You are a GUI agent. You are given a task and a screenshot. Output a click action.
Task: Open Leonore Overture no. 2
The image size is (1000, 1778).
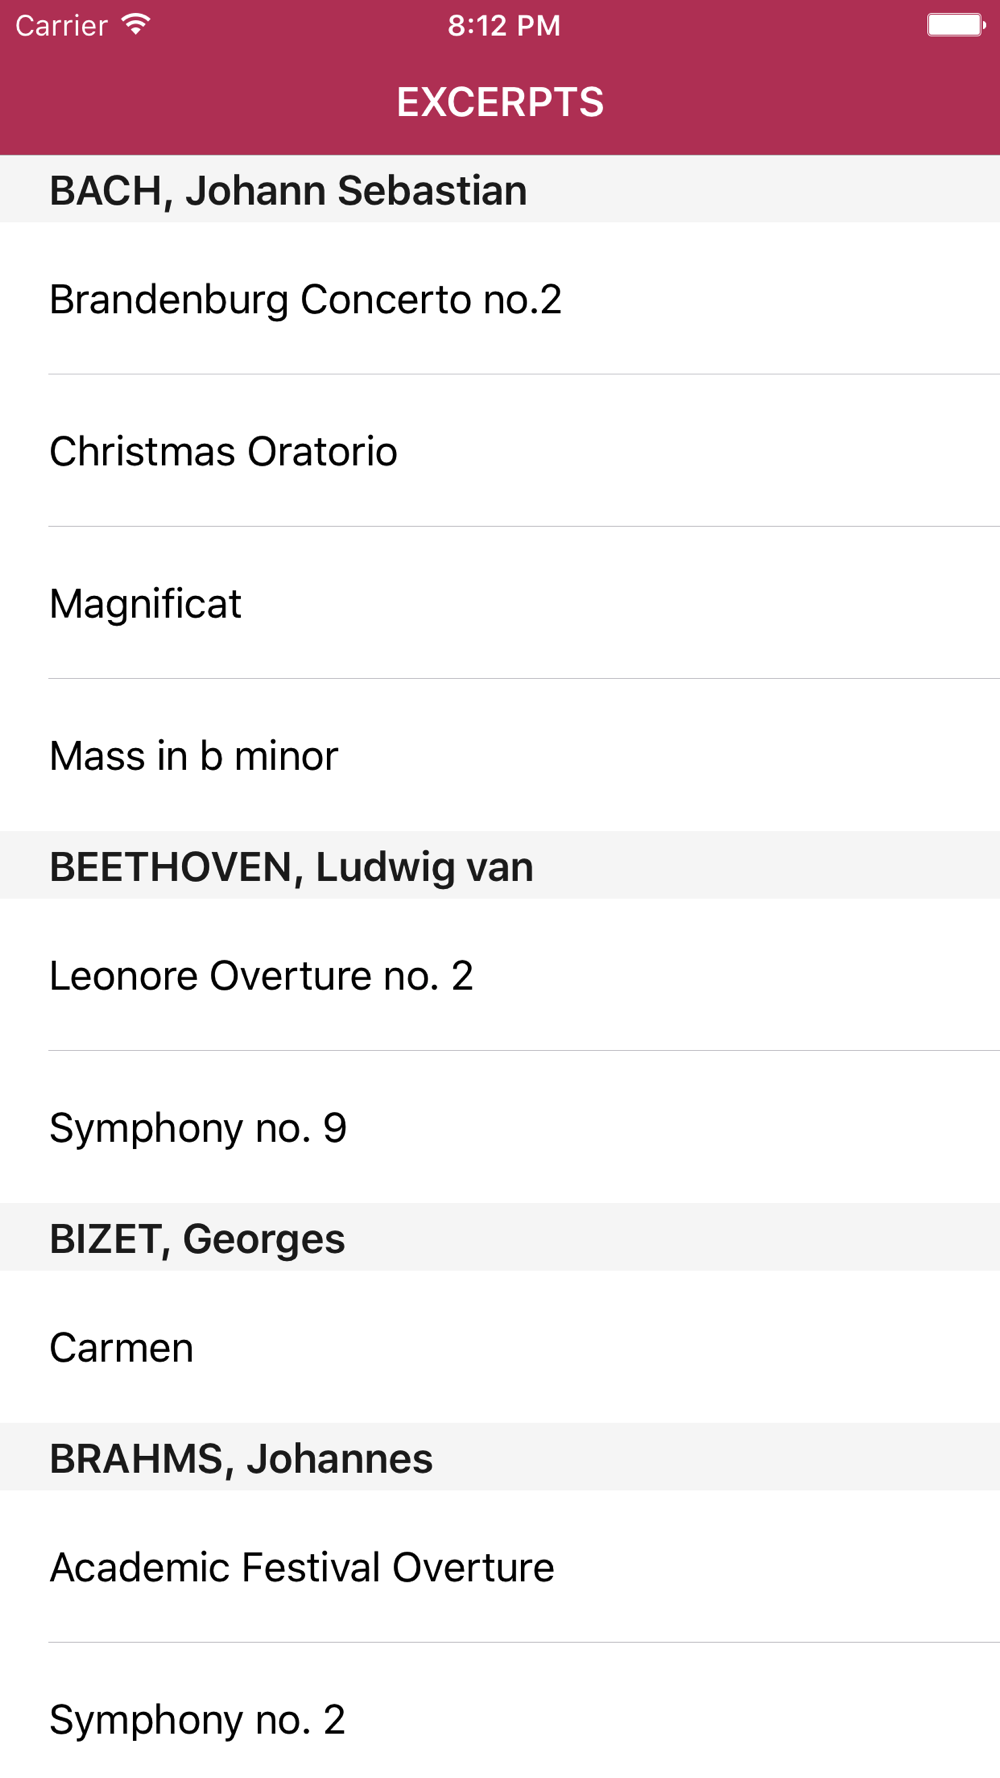pos(500,975)
